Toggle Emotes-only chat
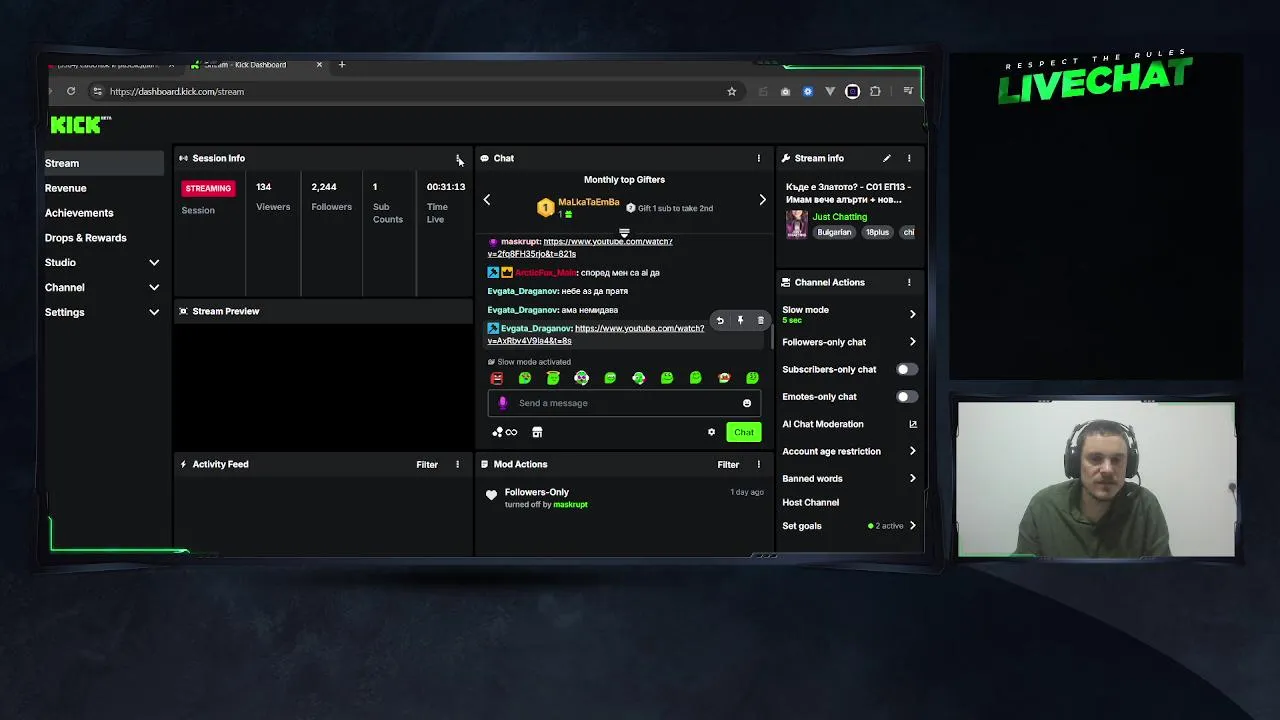 906,397
